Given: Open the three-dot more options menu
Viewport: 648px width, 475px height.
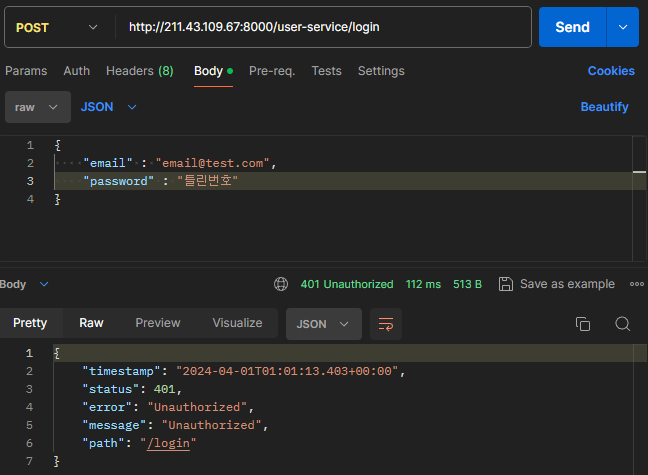Looking at the screenshot, I should coord(637,284).
